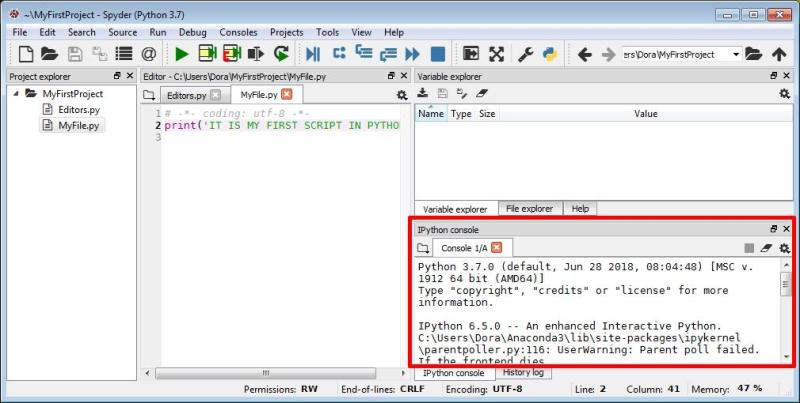Step over current line debug icon
Viewport: 800px width, 403px height.
click(339, 53)
